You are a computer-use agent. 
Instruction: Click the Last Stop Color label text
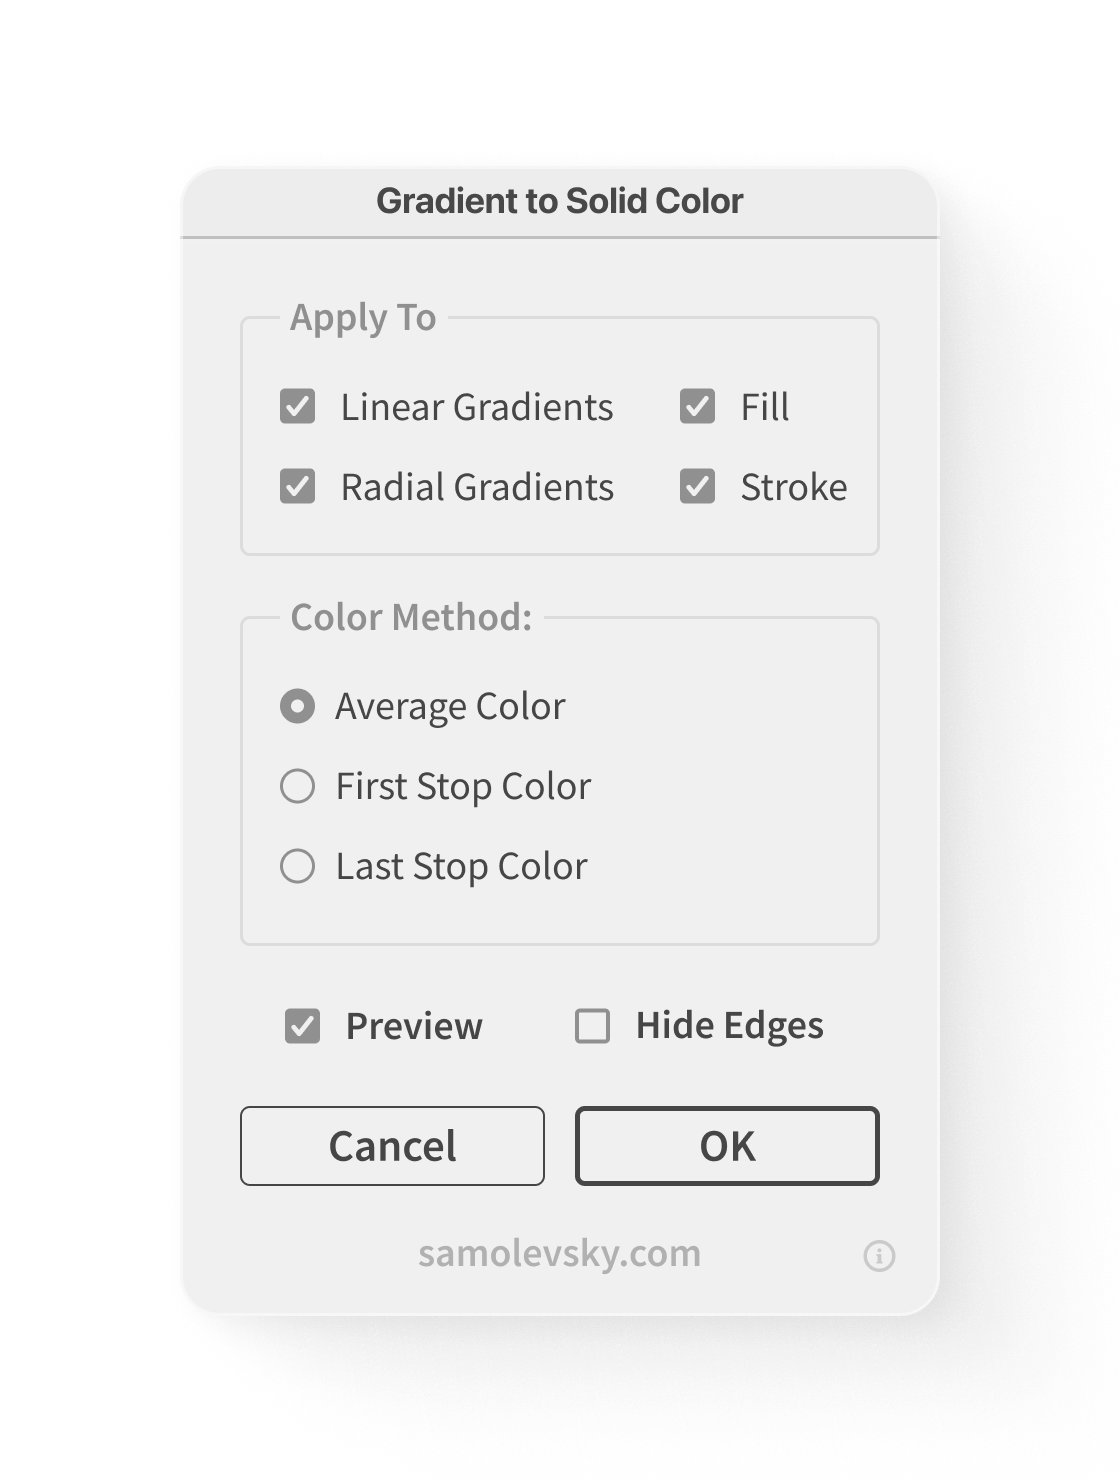(x=461, y=866)
